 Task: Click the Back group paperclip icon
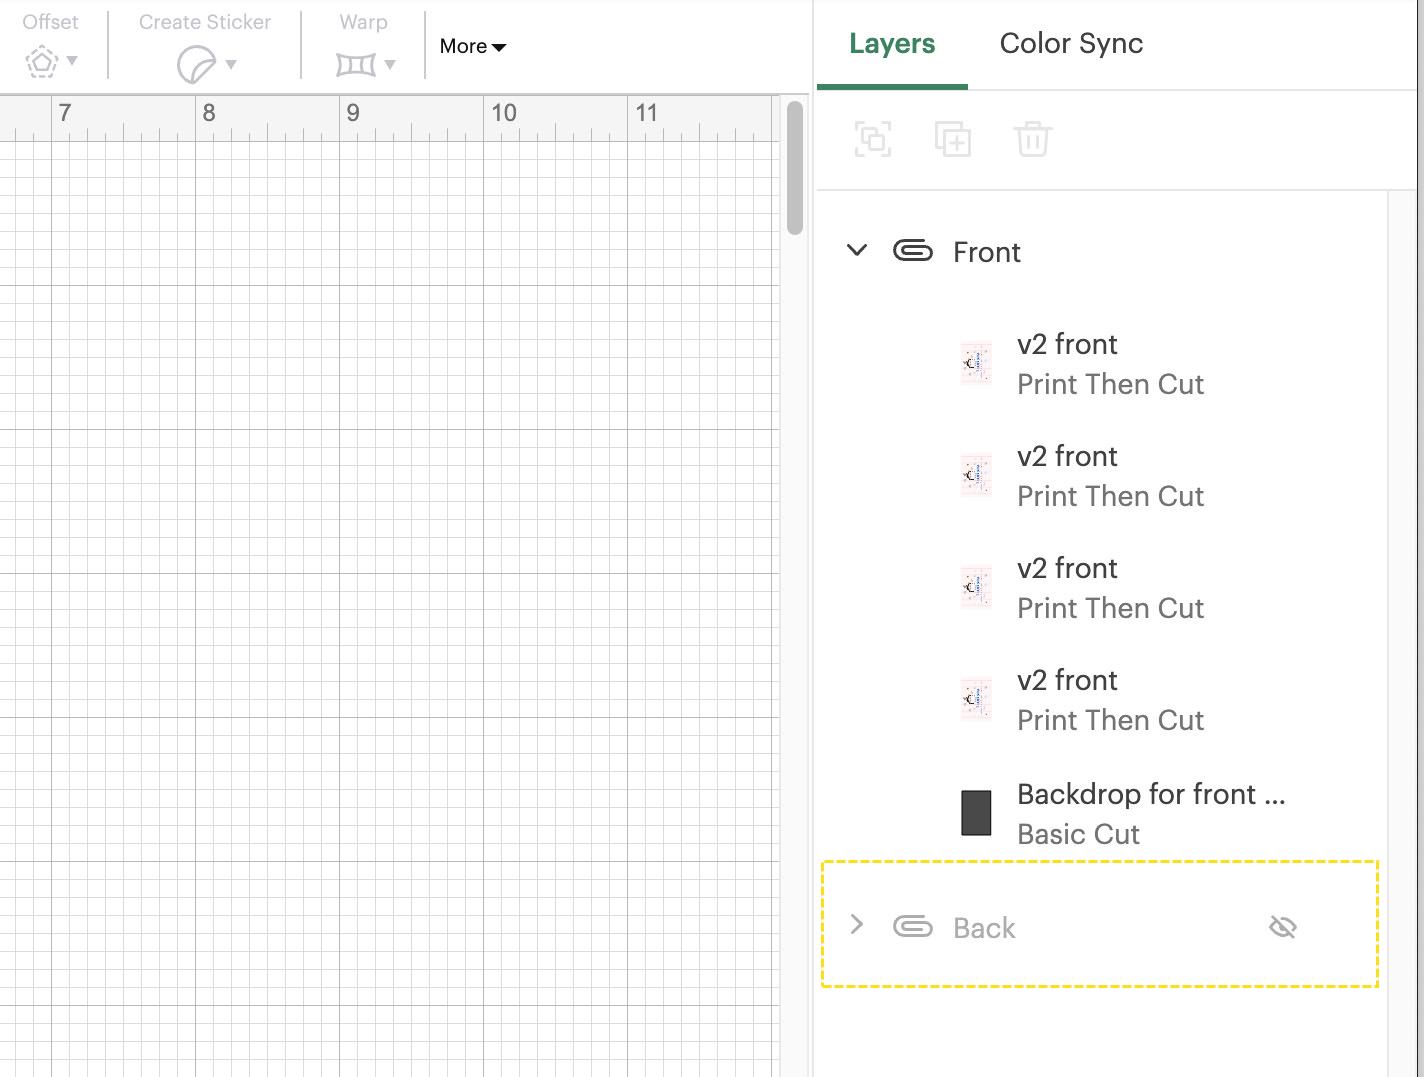[x=913, y=927]
